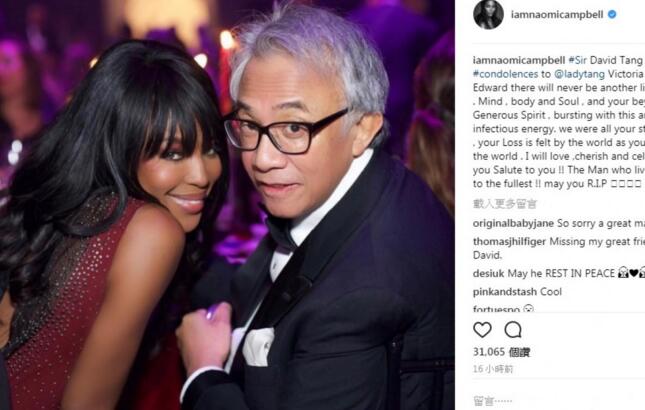Click iamnaomicampbell name in caption
This screenshot has height=410, width=645.
point(519,60)
